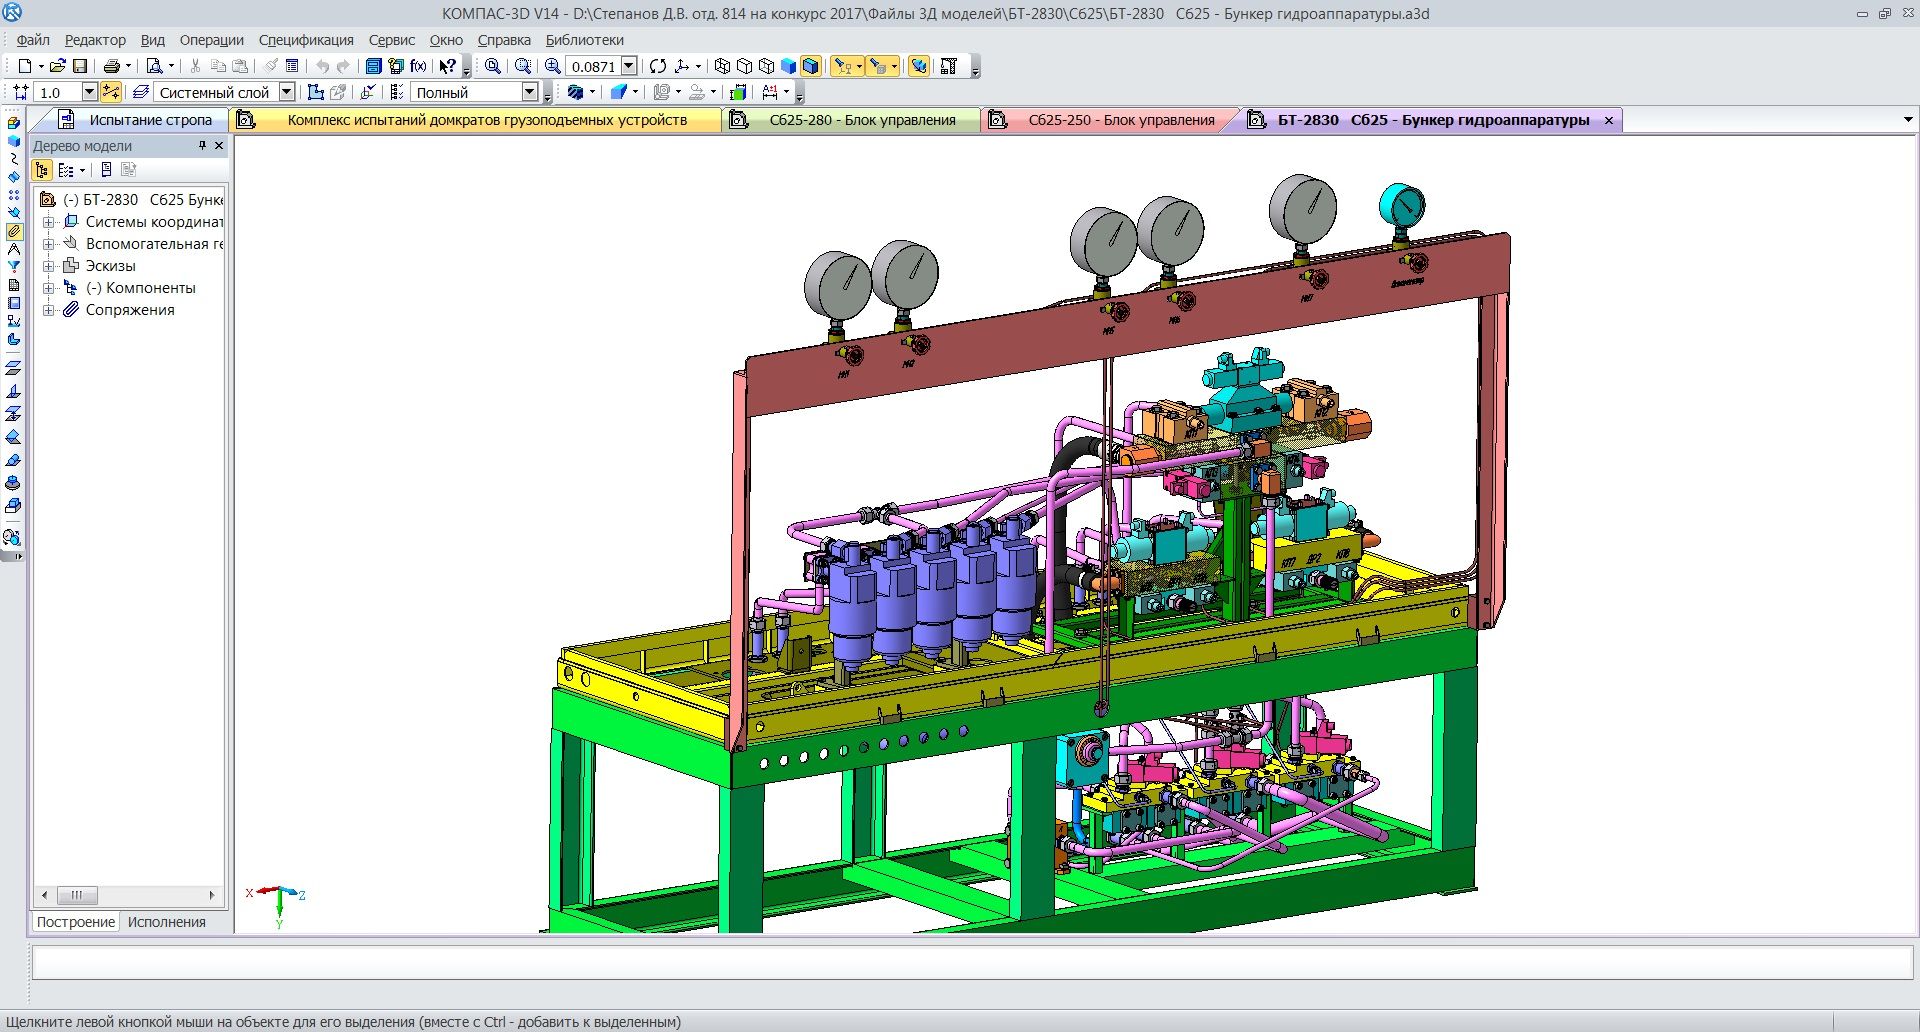
Task: Click the Save document icon
Action: click(80, 66)
